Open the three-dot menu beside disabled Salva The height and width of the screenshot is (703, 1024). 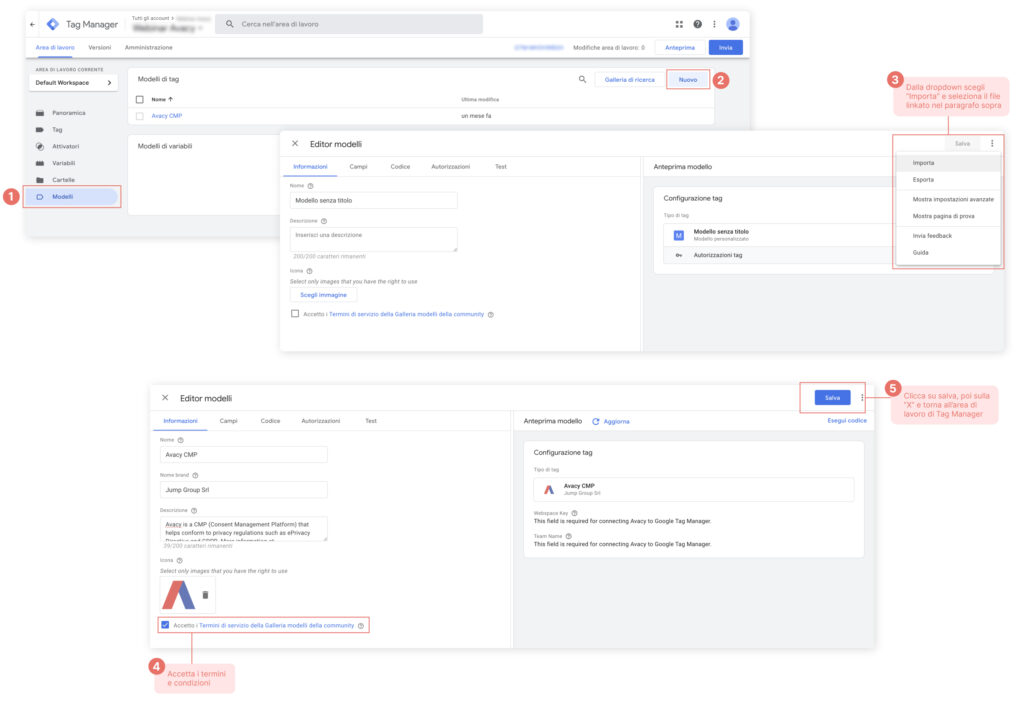pos(992,144)
